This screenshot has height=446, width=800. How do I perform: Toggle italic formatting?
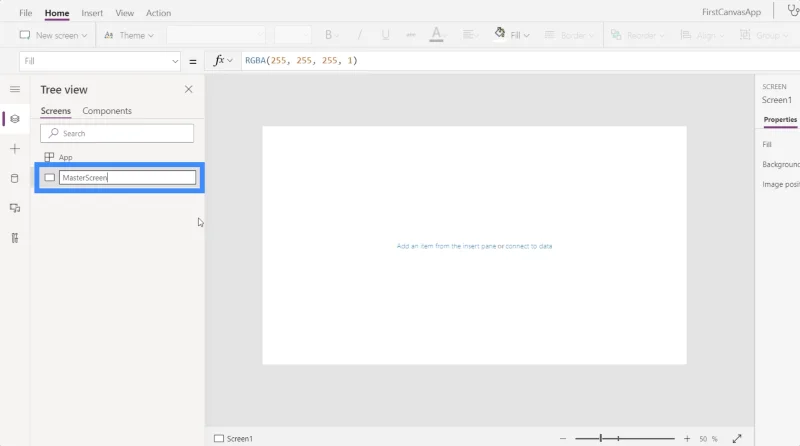point(360,35)
